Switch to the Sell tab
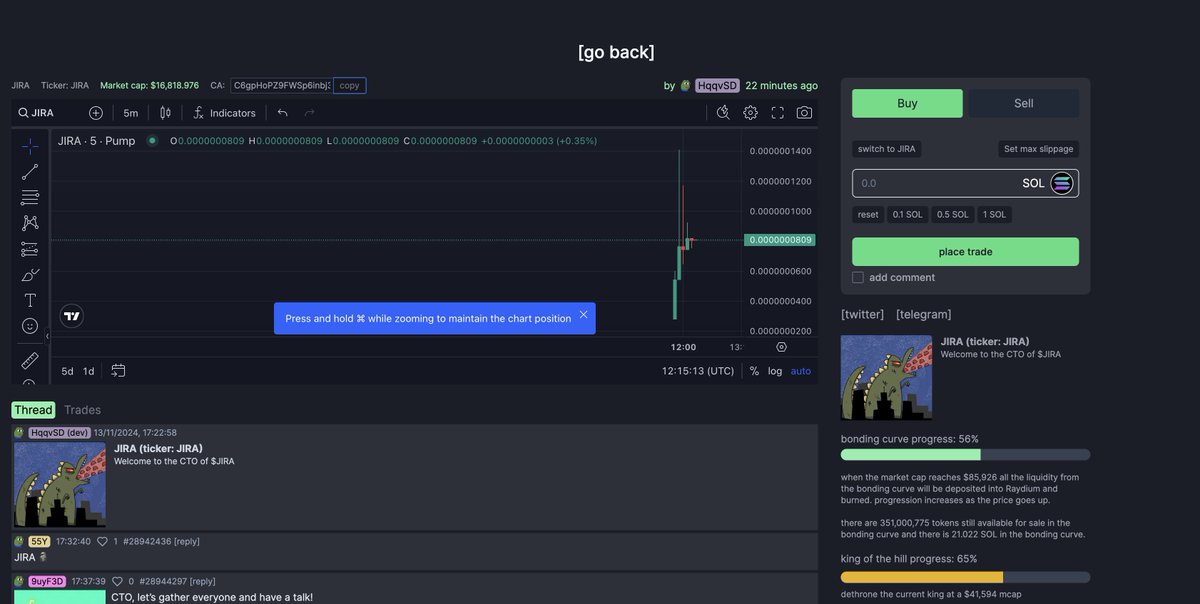This screenshot has width=1200, height=604. 1024,103
